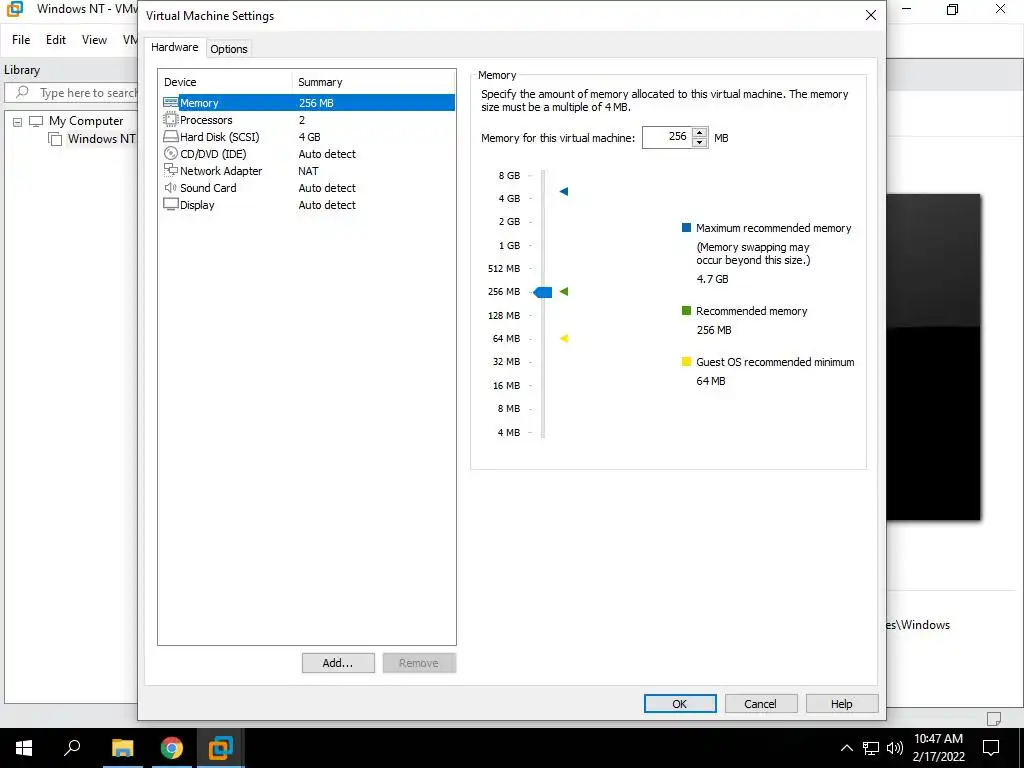
Task: Select the My Computer tree label
Action: coord(86,121)
